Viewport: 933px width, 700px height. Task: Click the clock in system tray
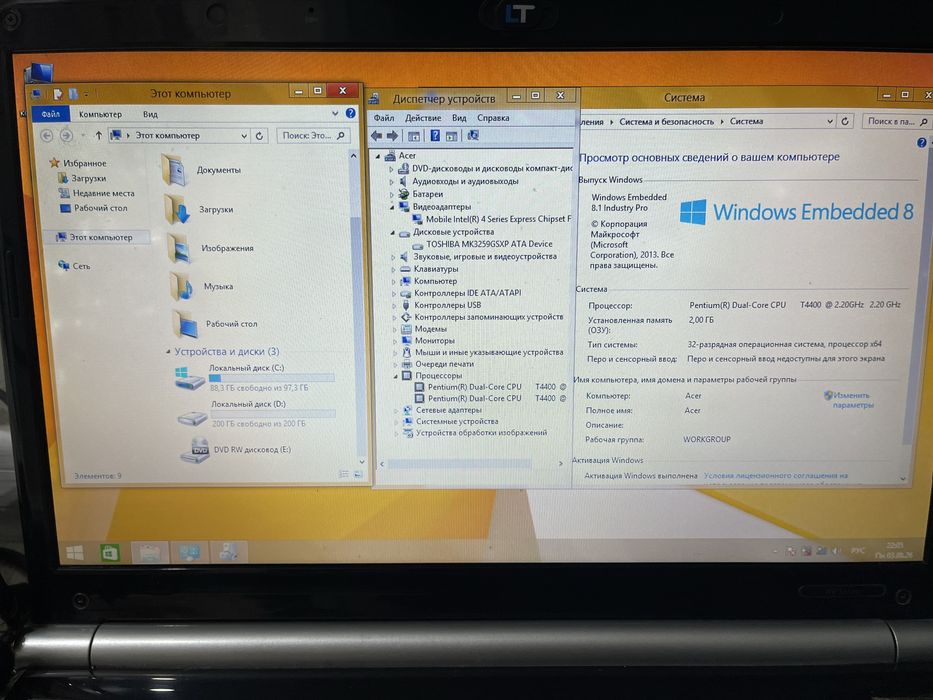click(x=894, y=549)
